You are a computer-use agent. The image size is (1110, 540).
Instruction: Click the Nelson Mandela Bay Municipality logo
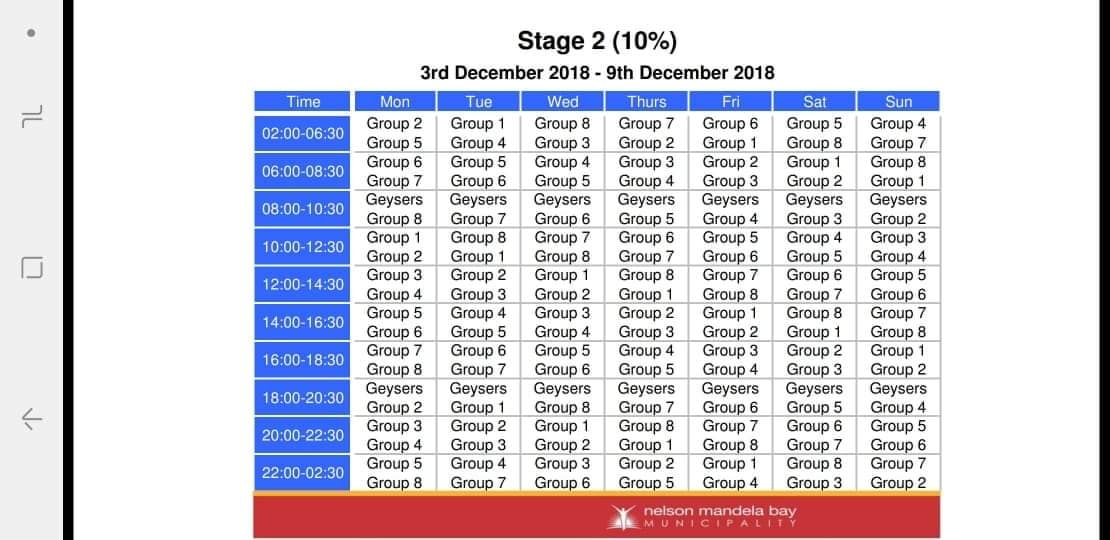pyautogui.click(x=701, y=516)
